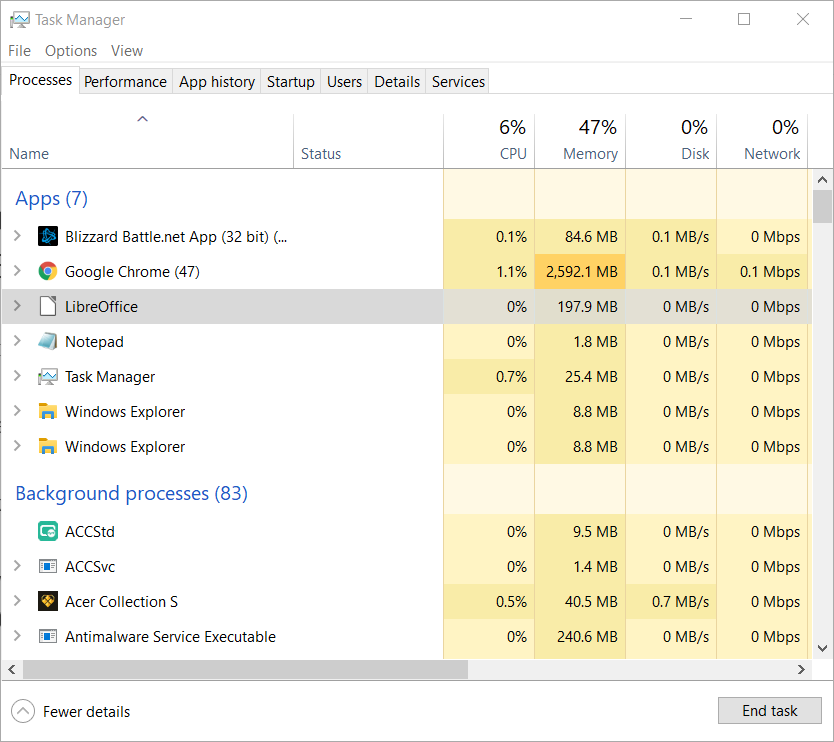
Task: Sort processes by CPU usage column
Action: click(489, 141)
